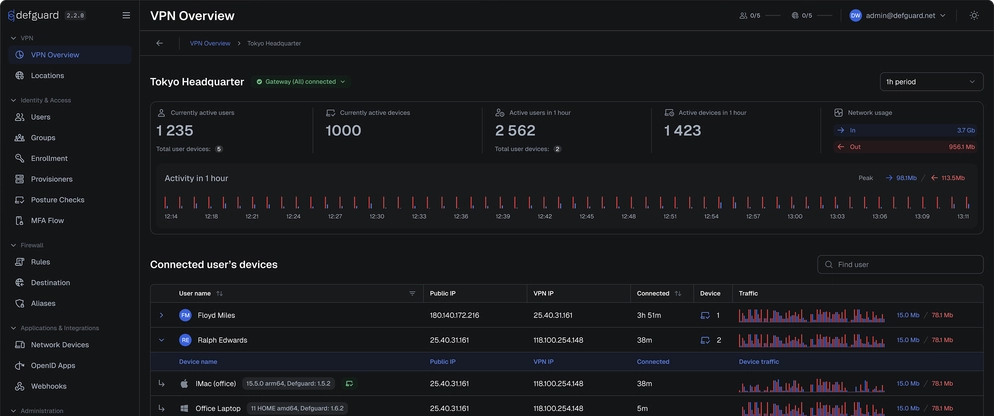Click the Floyd Miles traffic chart
The height and width of the screenshot is (416, 994).
pos(811,315)
